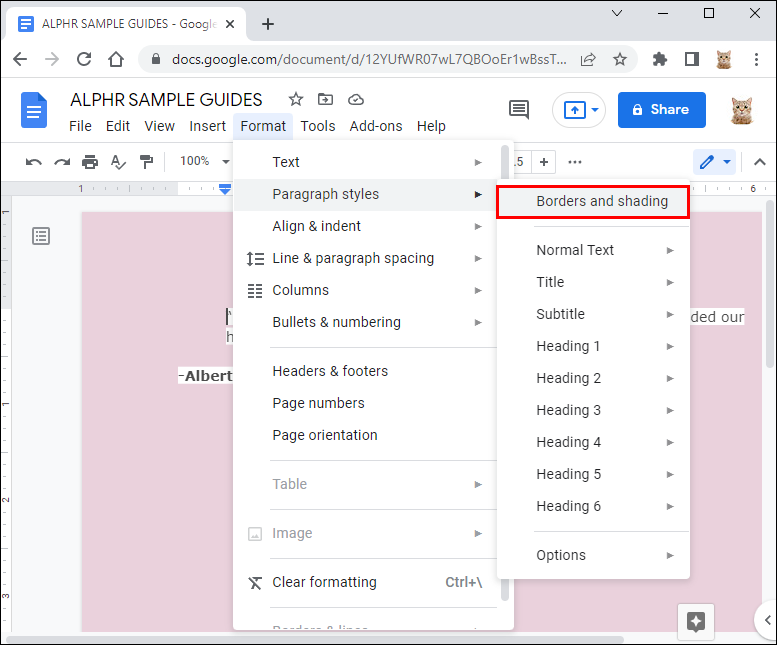Choose Borders and shading

click(x=593, y=202)
